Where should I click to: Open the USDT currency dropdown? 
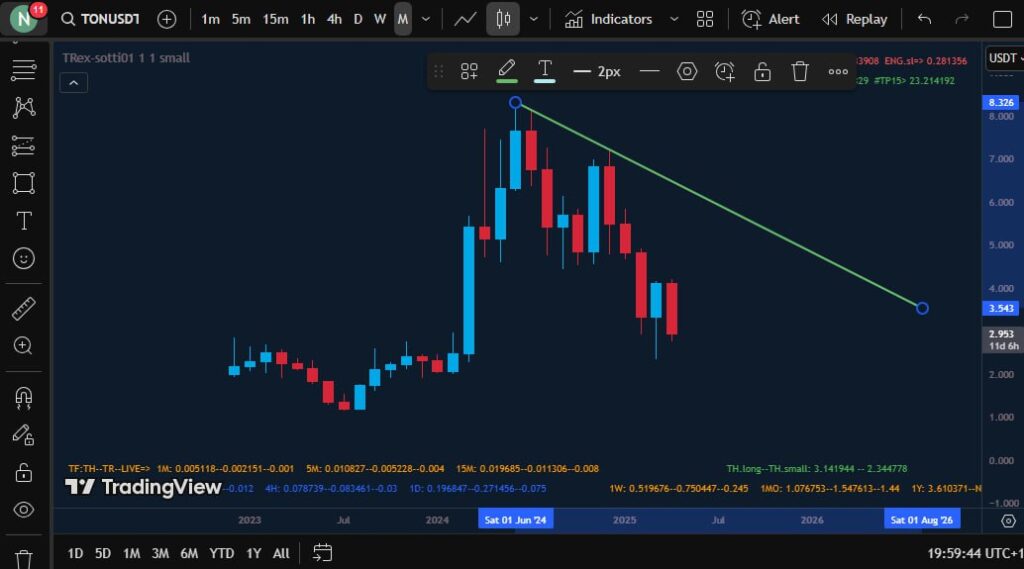click(x=1003, y=58)
